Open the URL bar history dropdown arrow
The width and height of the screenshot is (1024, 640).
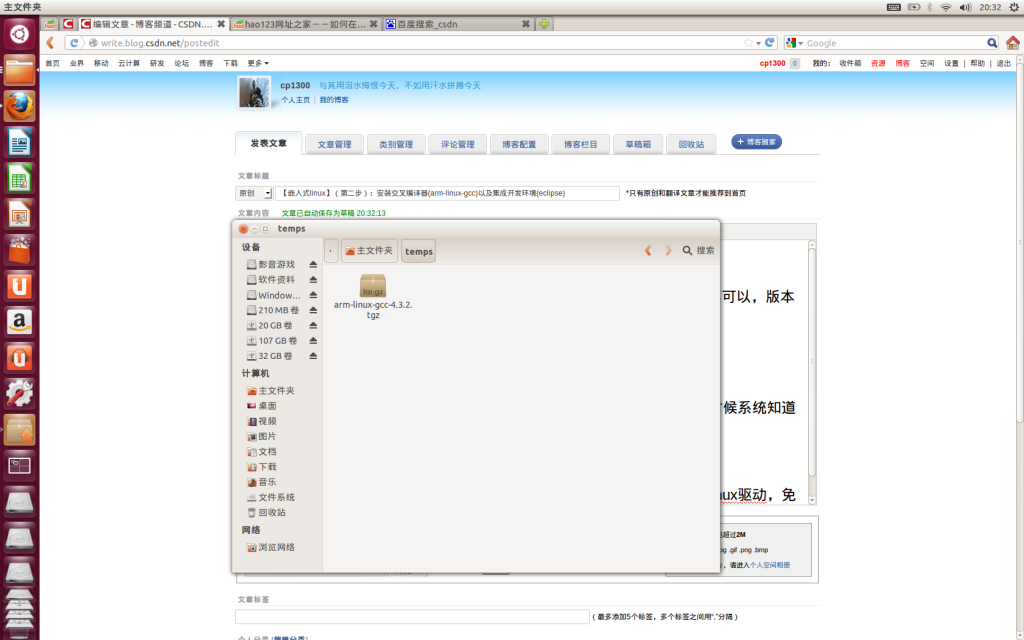pyautogui.click(x=758, y=43)
